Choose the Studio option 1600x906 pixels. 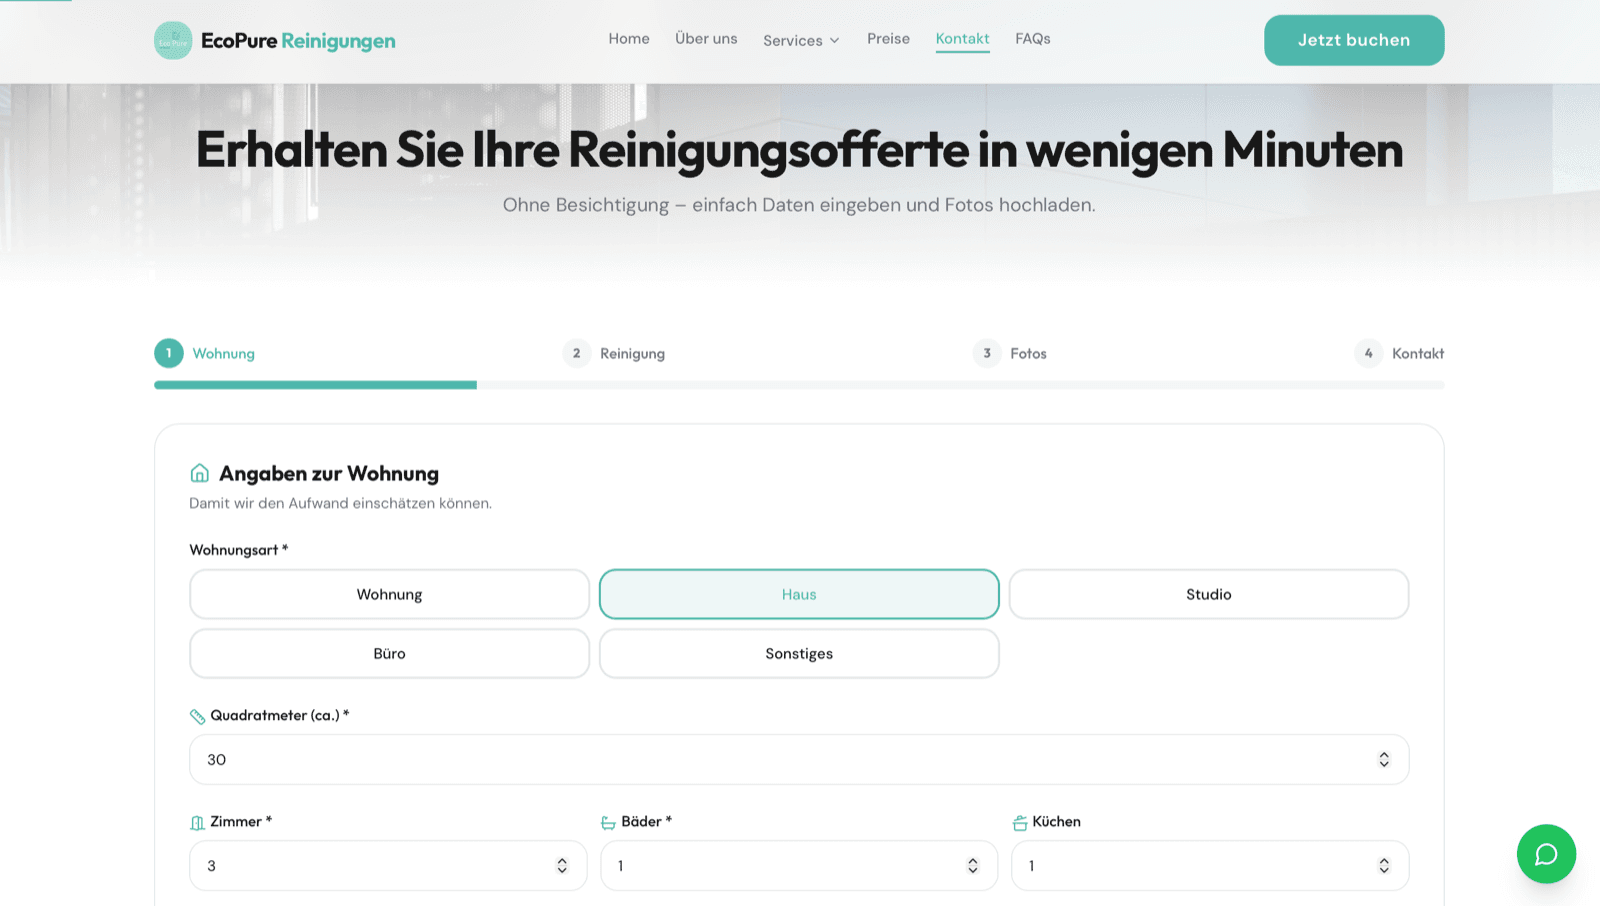1209,594
